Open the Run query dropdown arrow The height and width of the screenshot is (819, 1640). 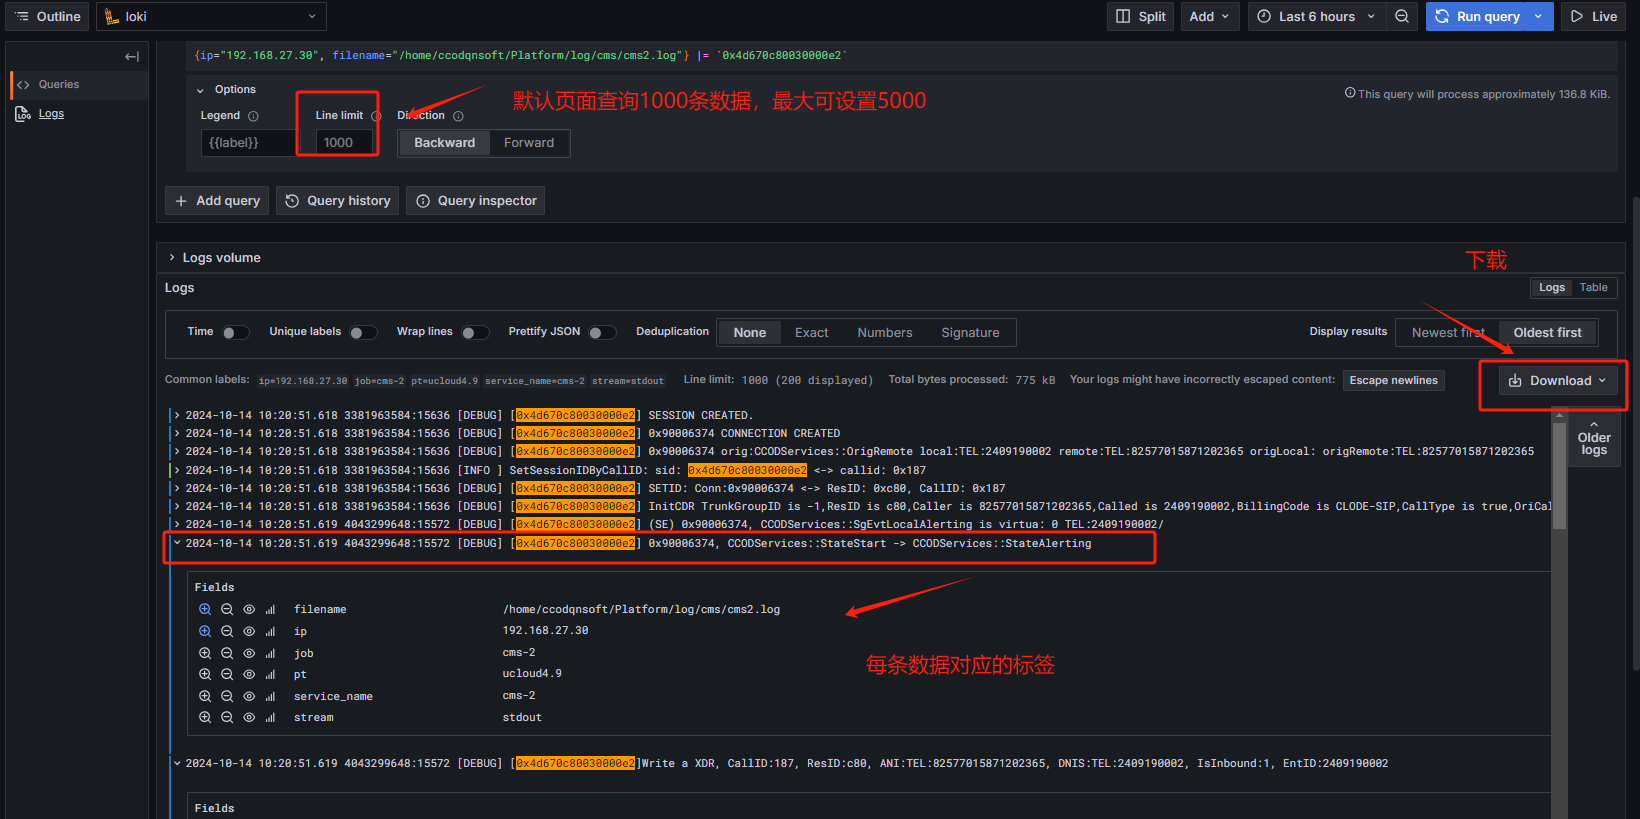[1538, 16]
